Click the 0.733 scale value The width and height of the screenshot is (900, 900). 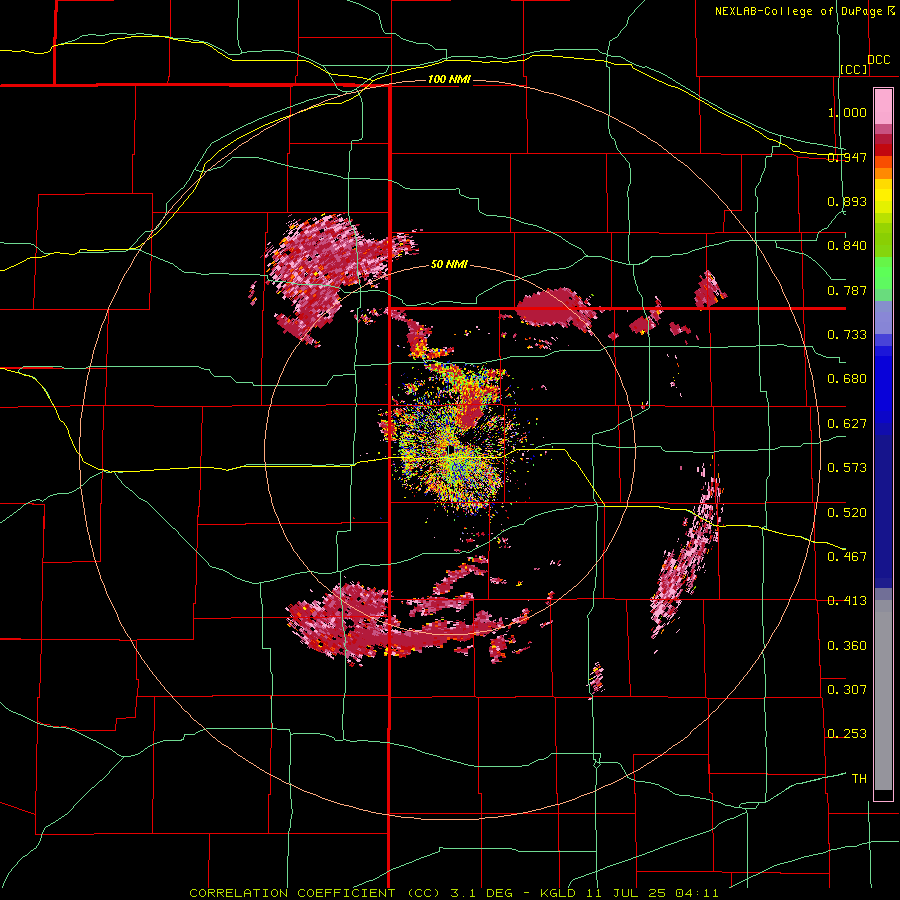coord(847,335)
